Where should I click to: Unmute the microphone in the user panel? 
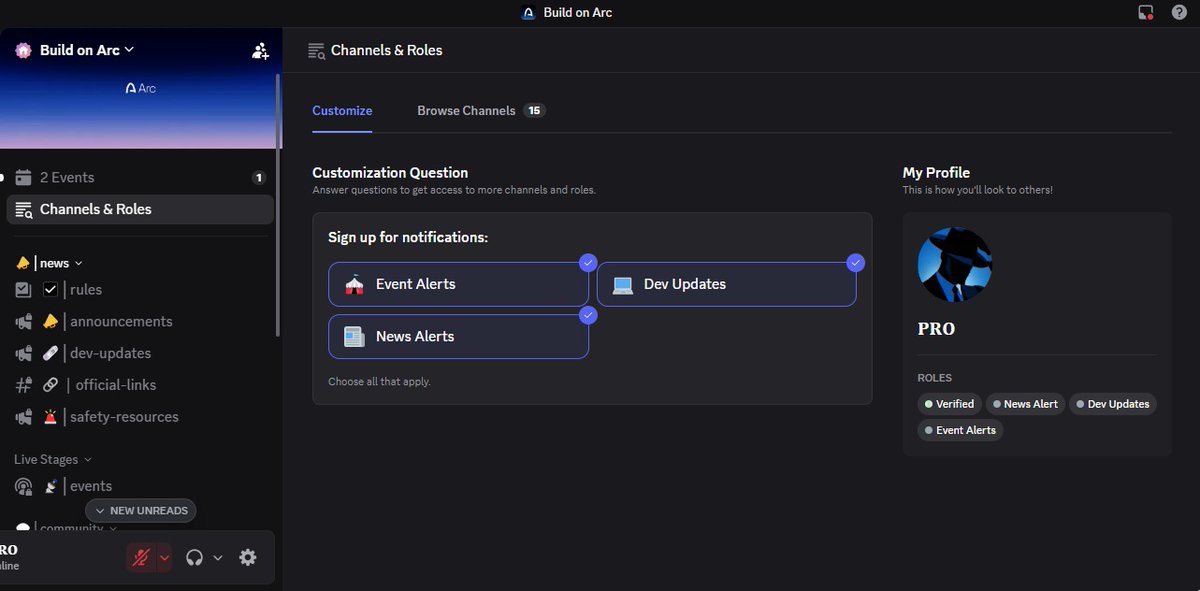pos(141,557)
